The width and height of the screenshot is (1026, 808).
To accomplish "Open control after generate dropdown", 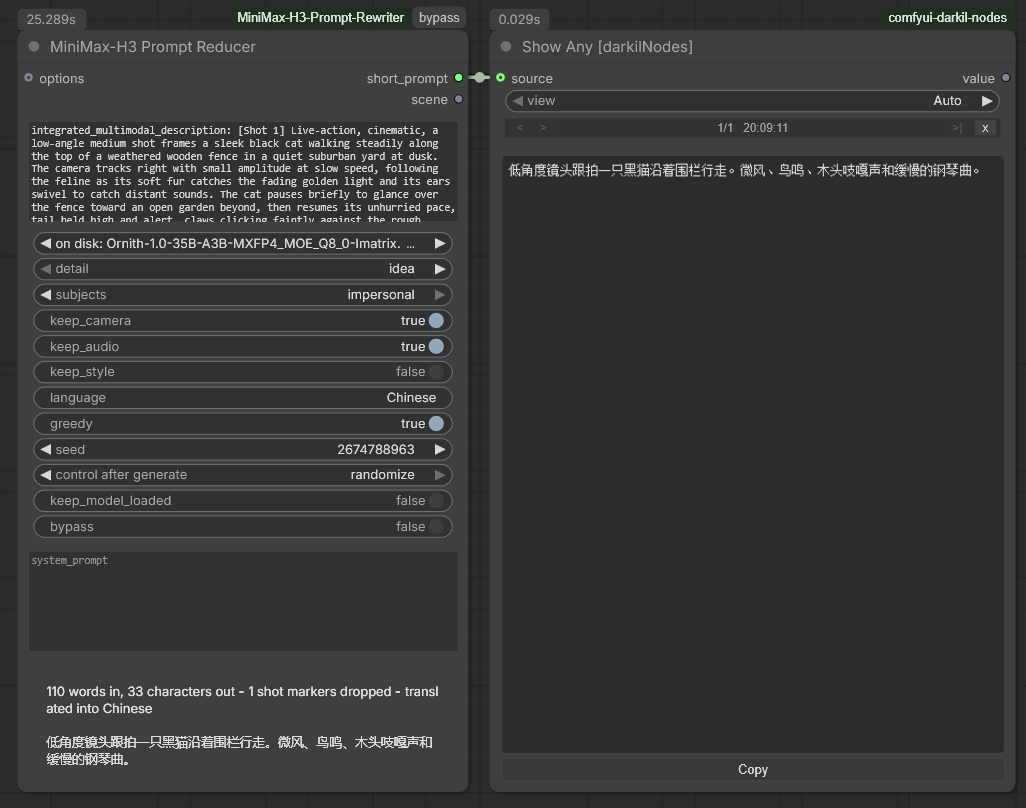I will pos(243,475).
